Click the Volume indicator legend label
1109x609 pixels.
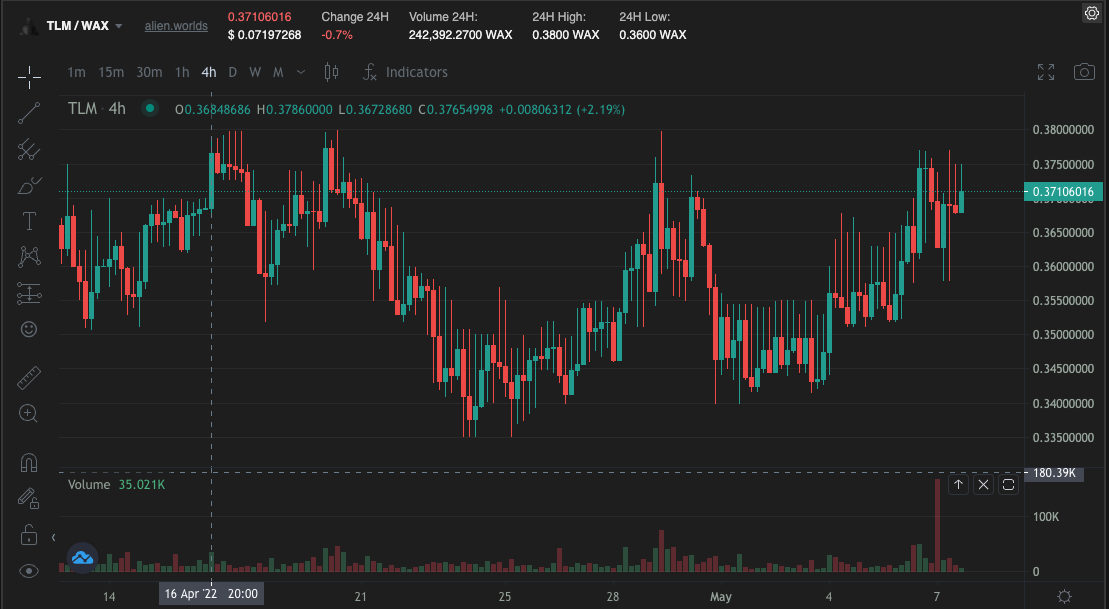[x=89, y=485]
